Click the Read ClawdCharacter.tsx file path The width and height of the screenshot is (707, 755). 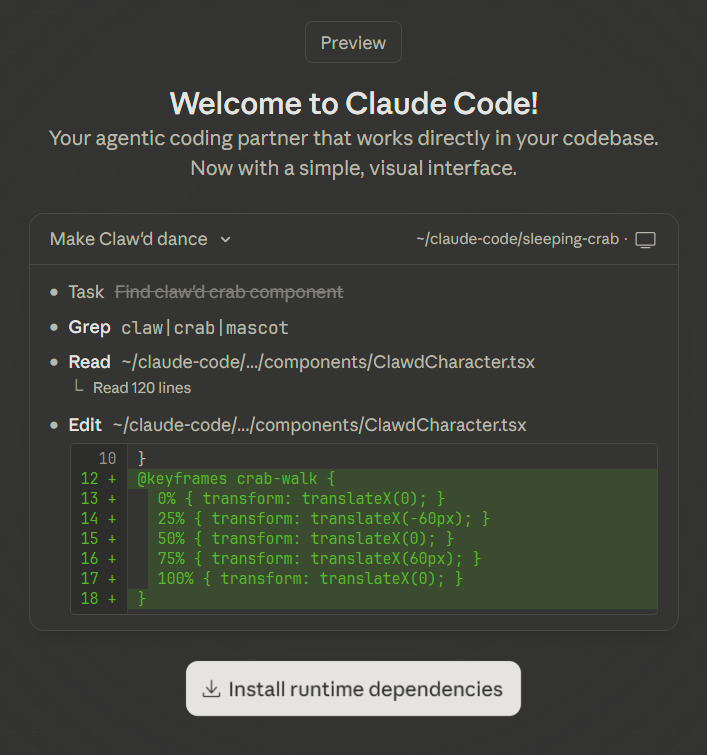click(328, 362)
